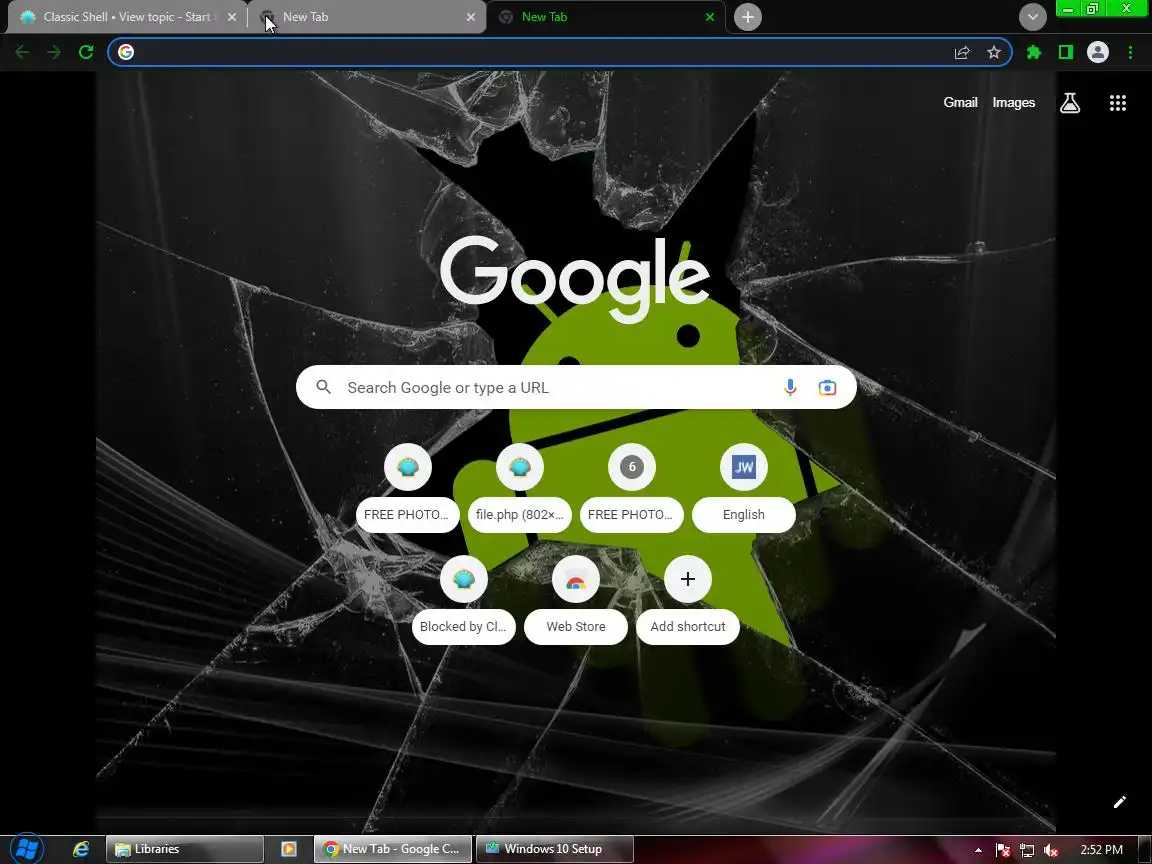1152x864 pixels.
Task: Toggle the Chrome side panel icon
Action: 1065,52
